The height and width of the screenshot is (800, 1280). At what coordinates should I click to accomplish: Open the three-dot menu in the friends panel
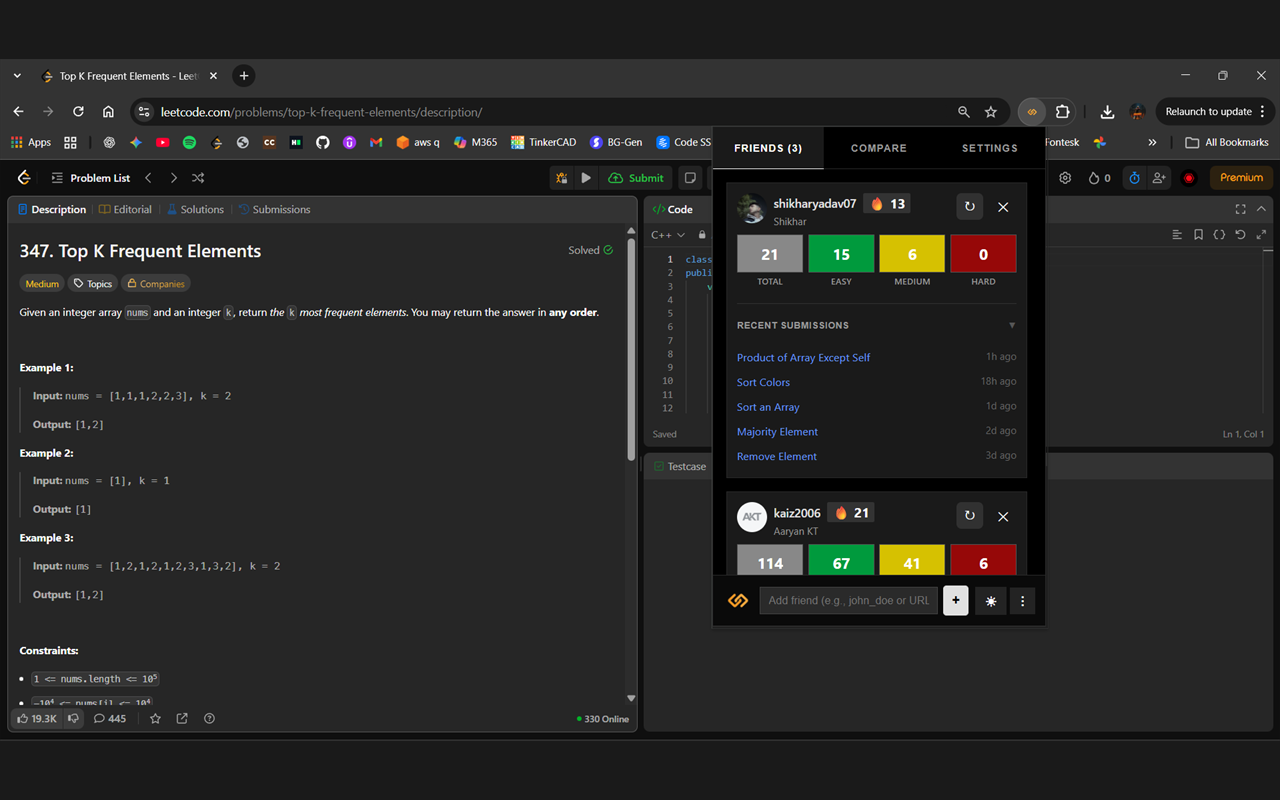tap(1022, 600)
